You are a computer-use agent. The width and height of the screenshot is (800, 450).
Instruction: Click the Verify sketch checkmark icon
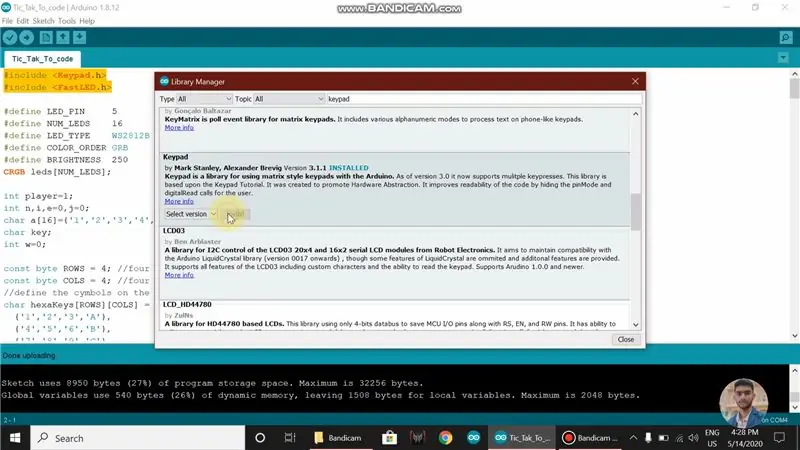[x=10, y=37]
